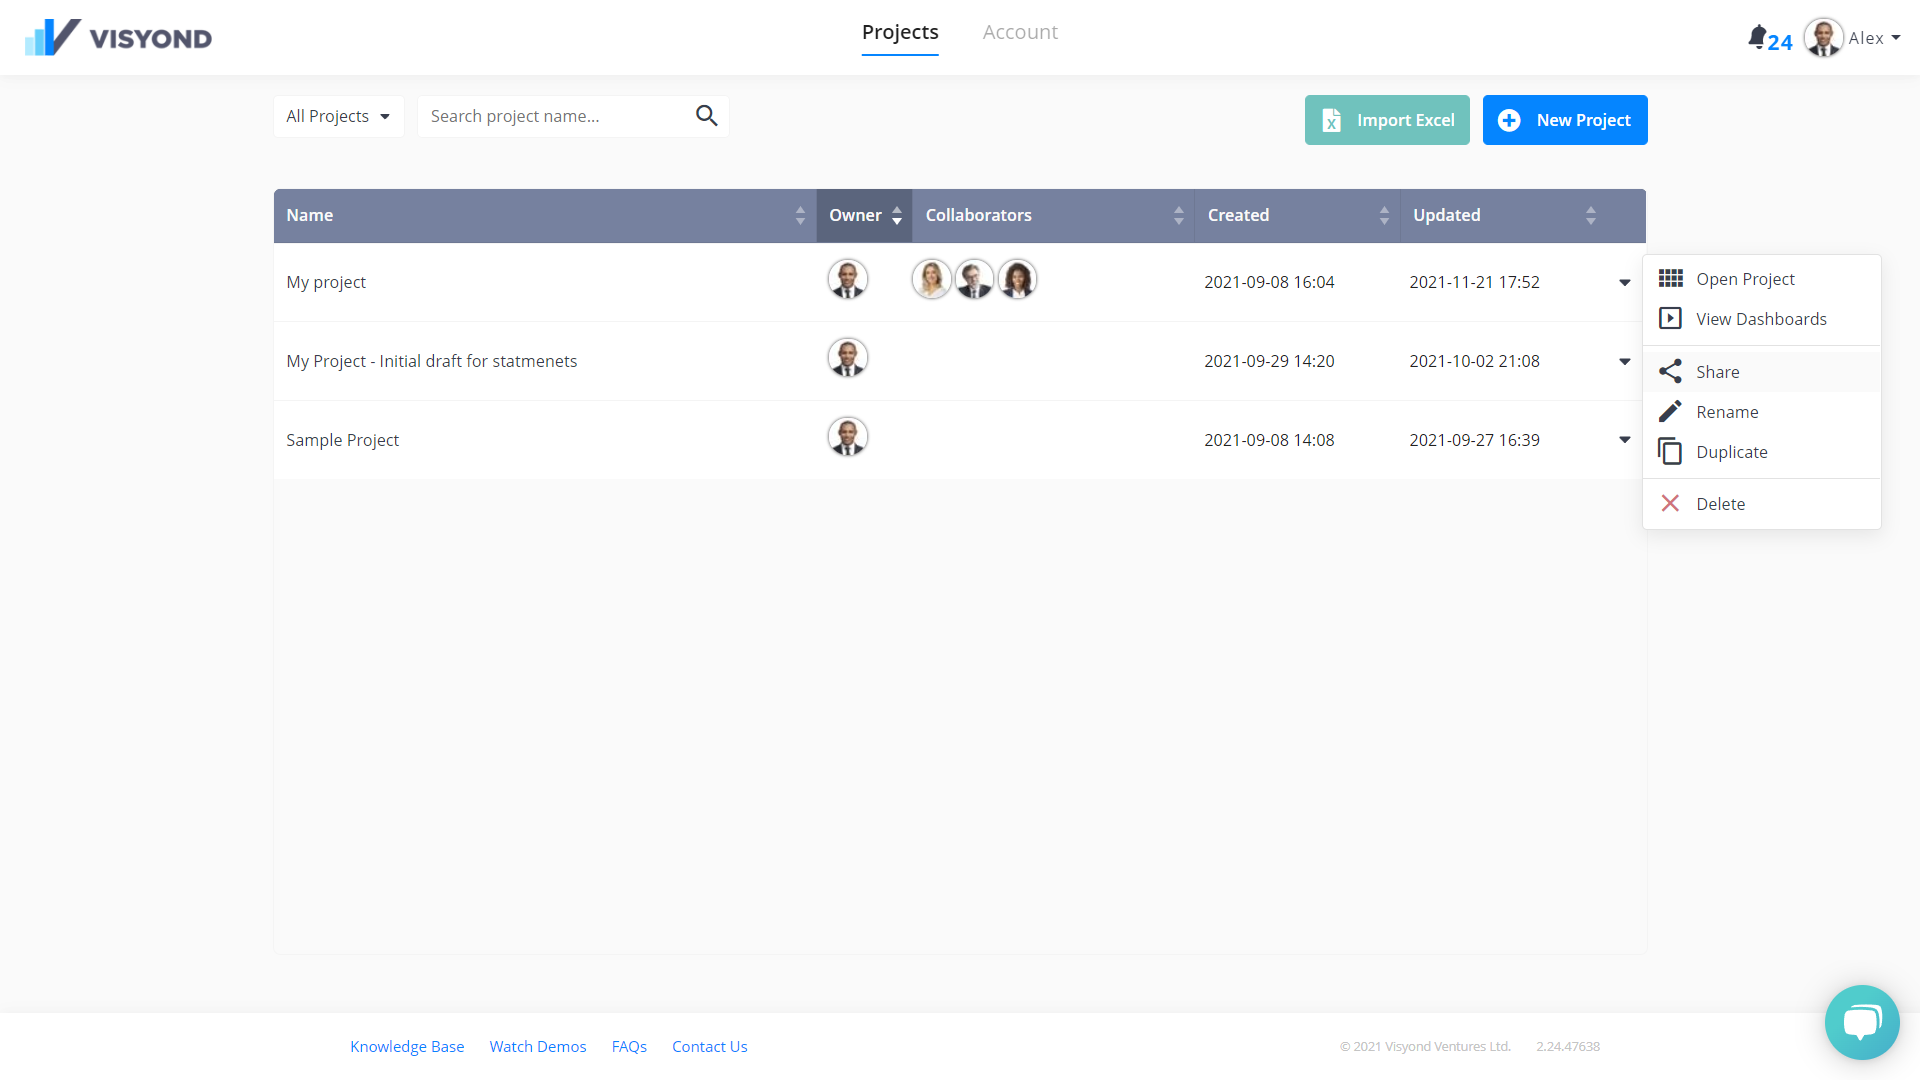Viewport: 1920px width, 1080px height.
Task: Click updated date 2021-10-02 21:08
Action: click(x=1475, y=361)
